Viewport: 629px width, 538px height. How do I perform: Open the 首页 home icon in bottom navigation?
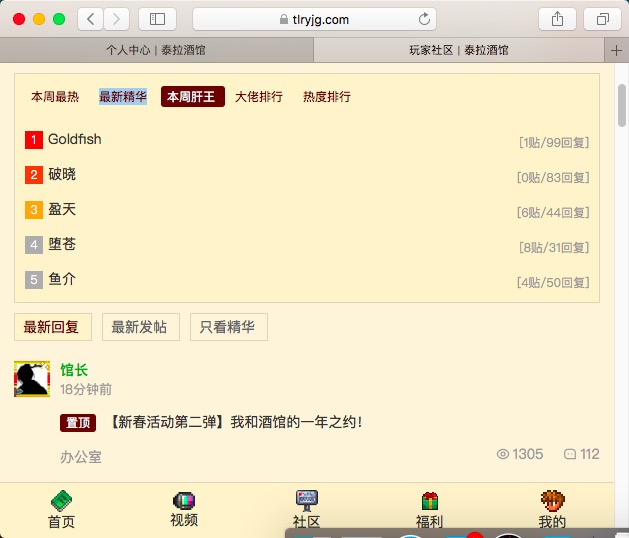pyautogui.click(x=61, y=500)
